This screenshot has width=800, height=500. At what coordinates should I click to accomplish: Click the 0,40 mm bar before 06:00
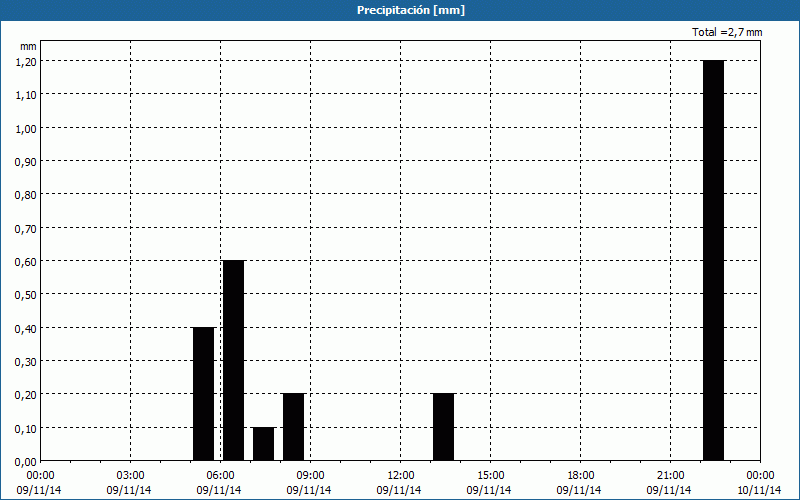[x=204, y=394]
